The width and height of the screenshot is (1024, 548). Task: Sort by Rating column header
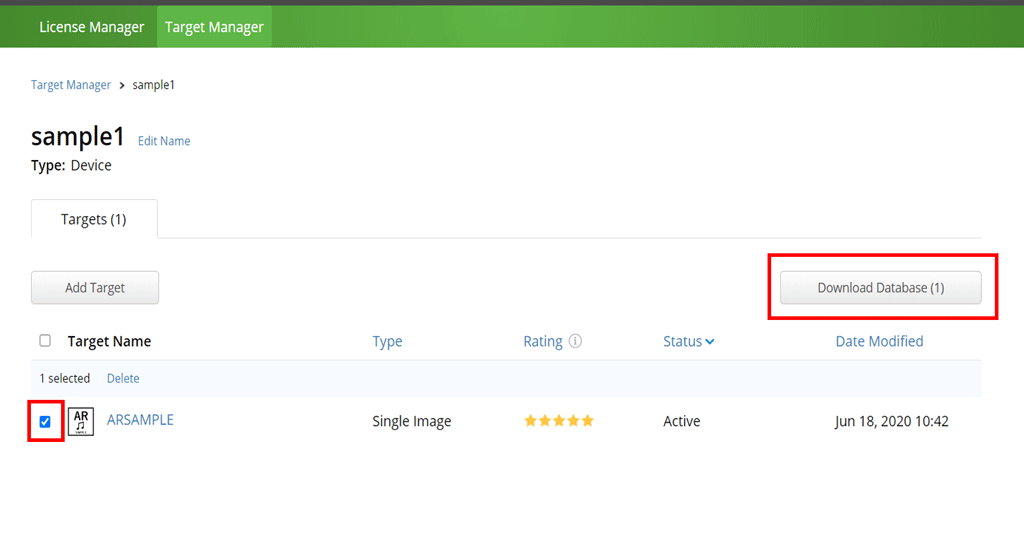click(x=543, y=342)
